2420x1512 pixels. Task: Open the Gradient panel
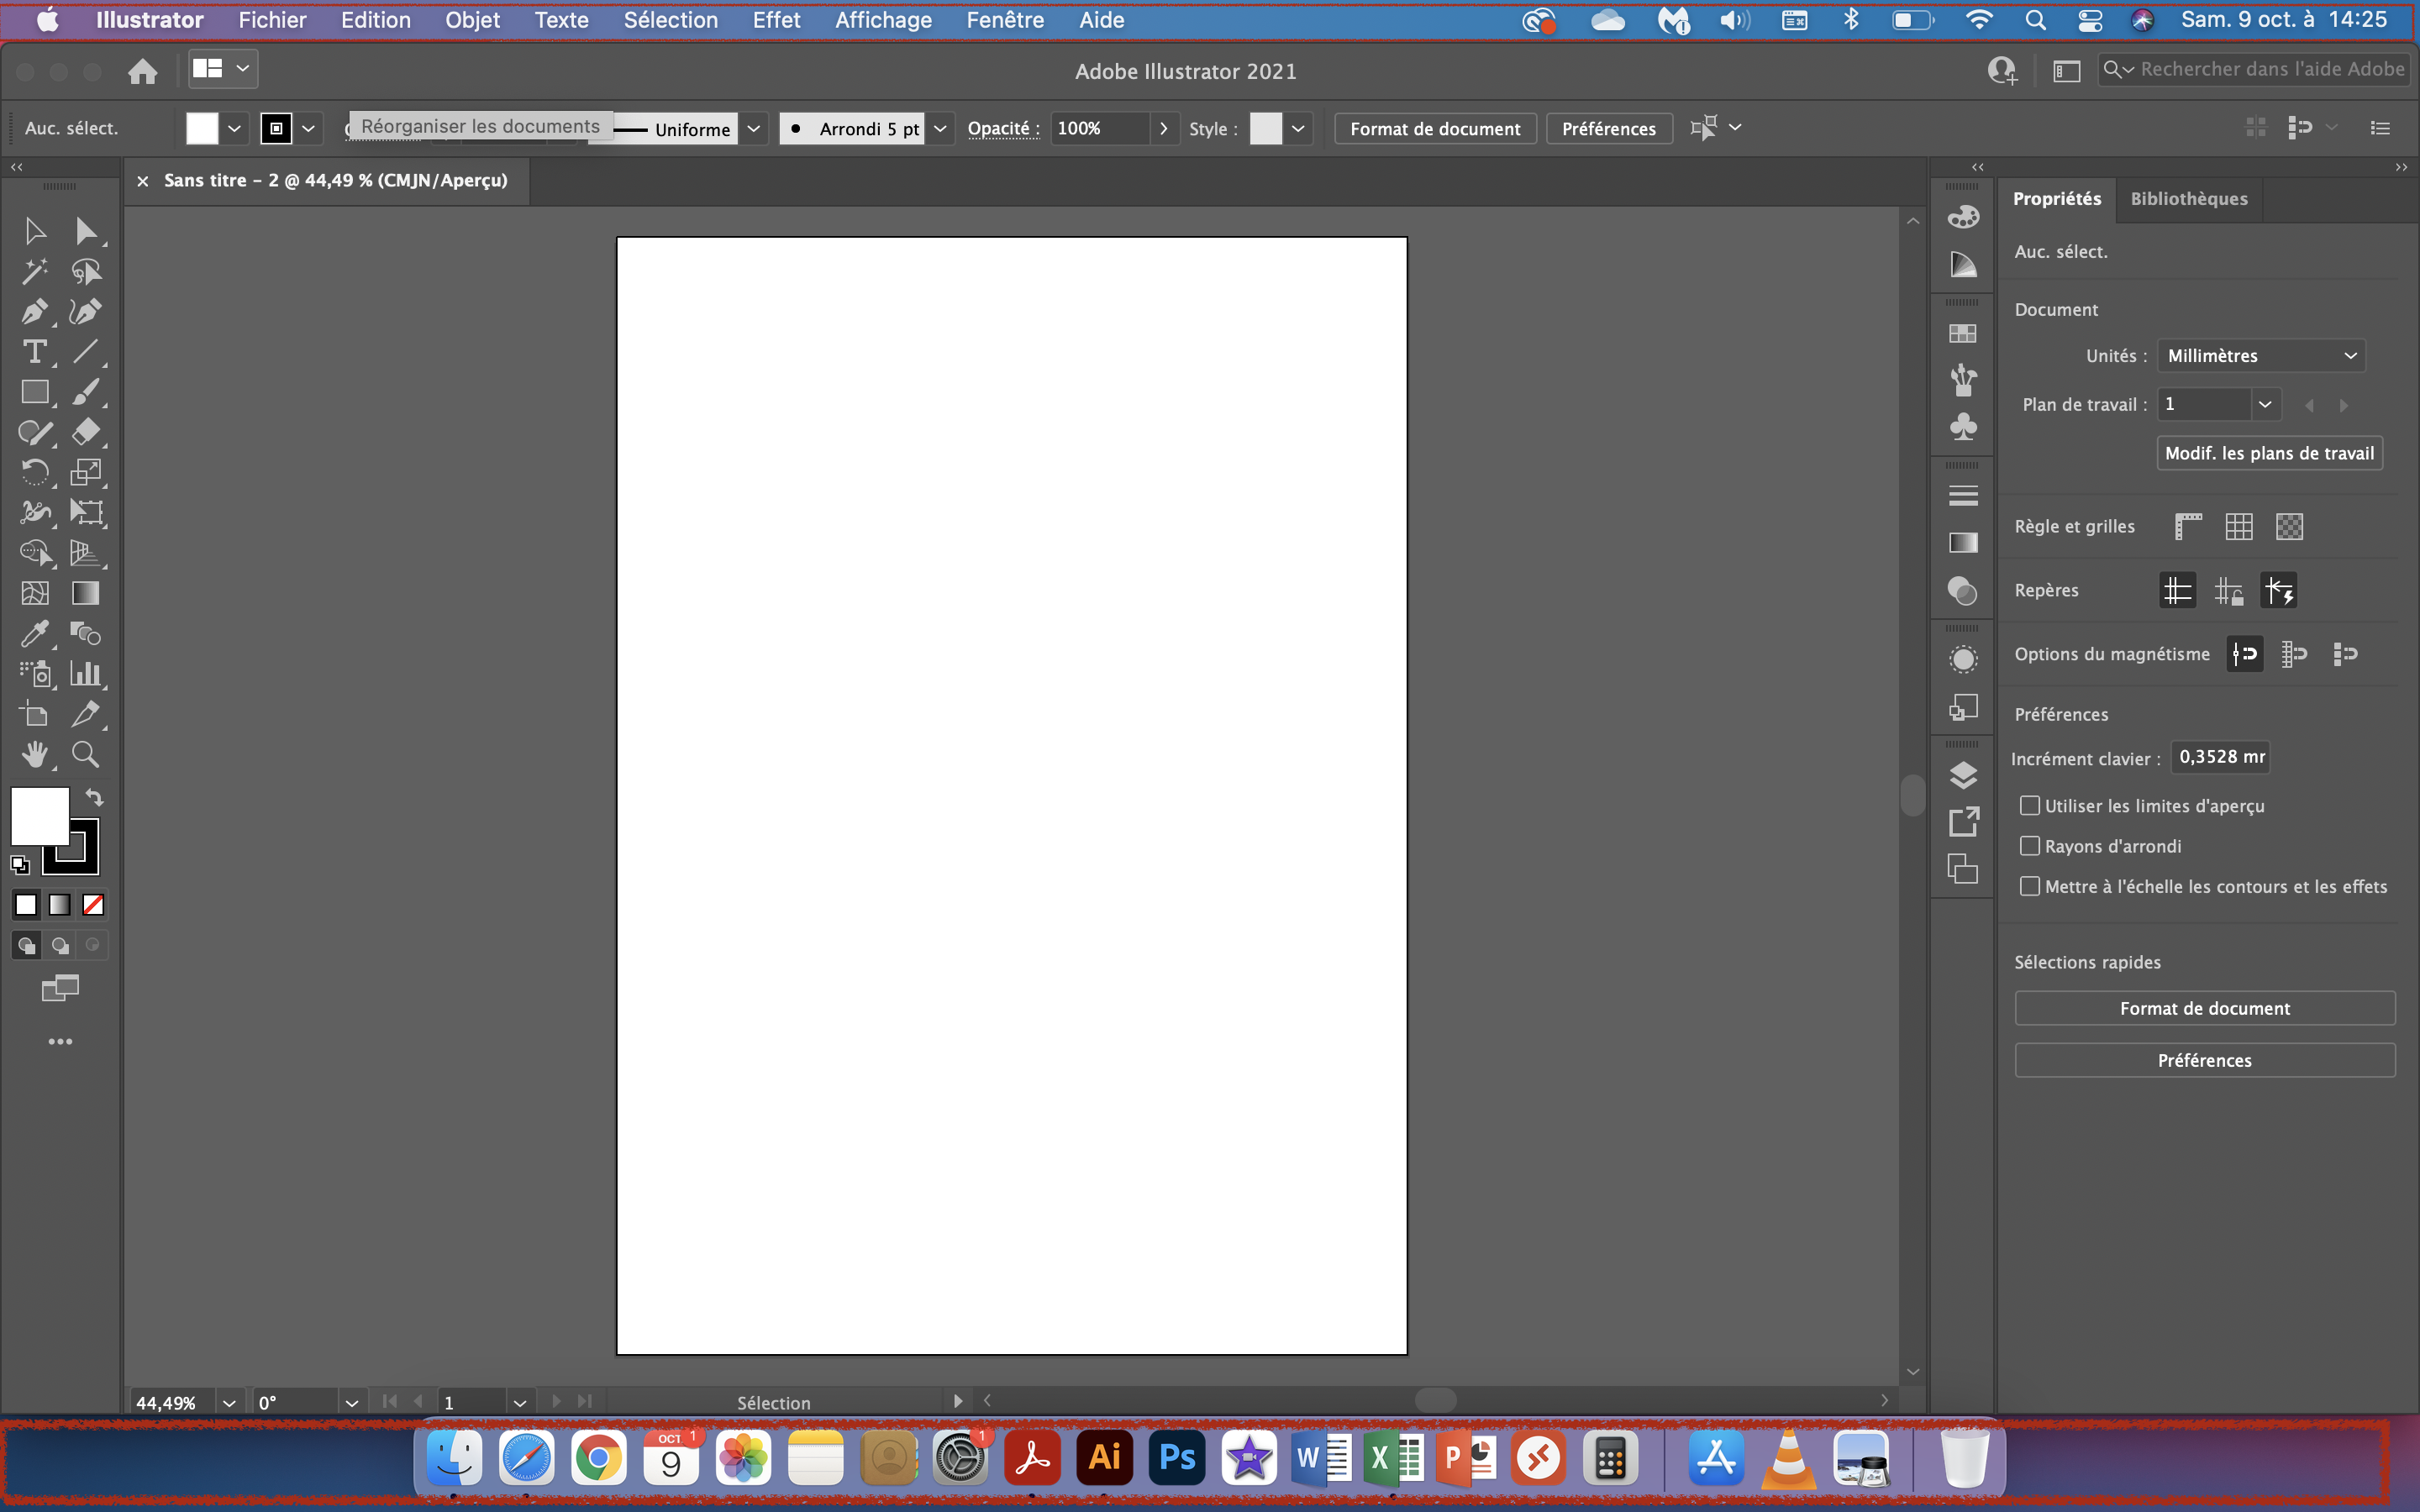point(1963,543)
